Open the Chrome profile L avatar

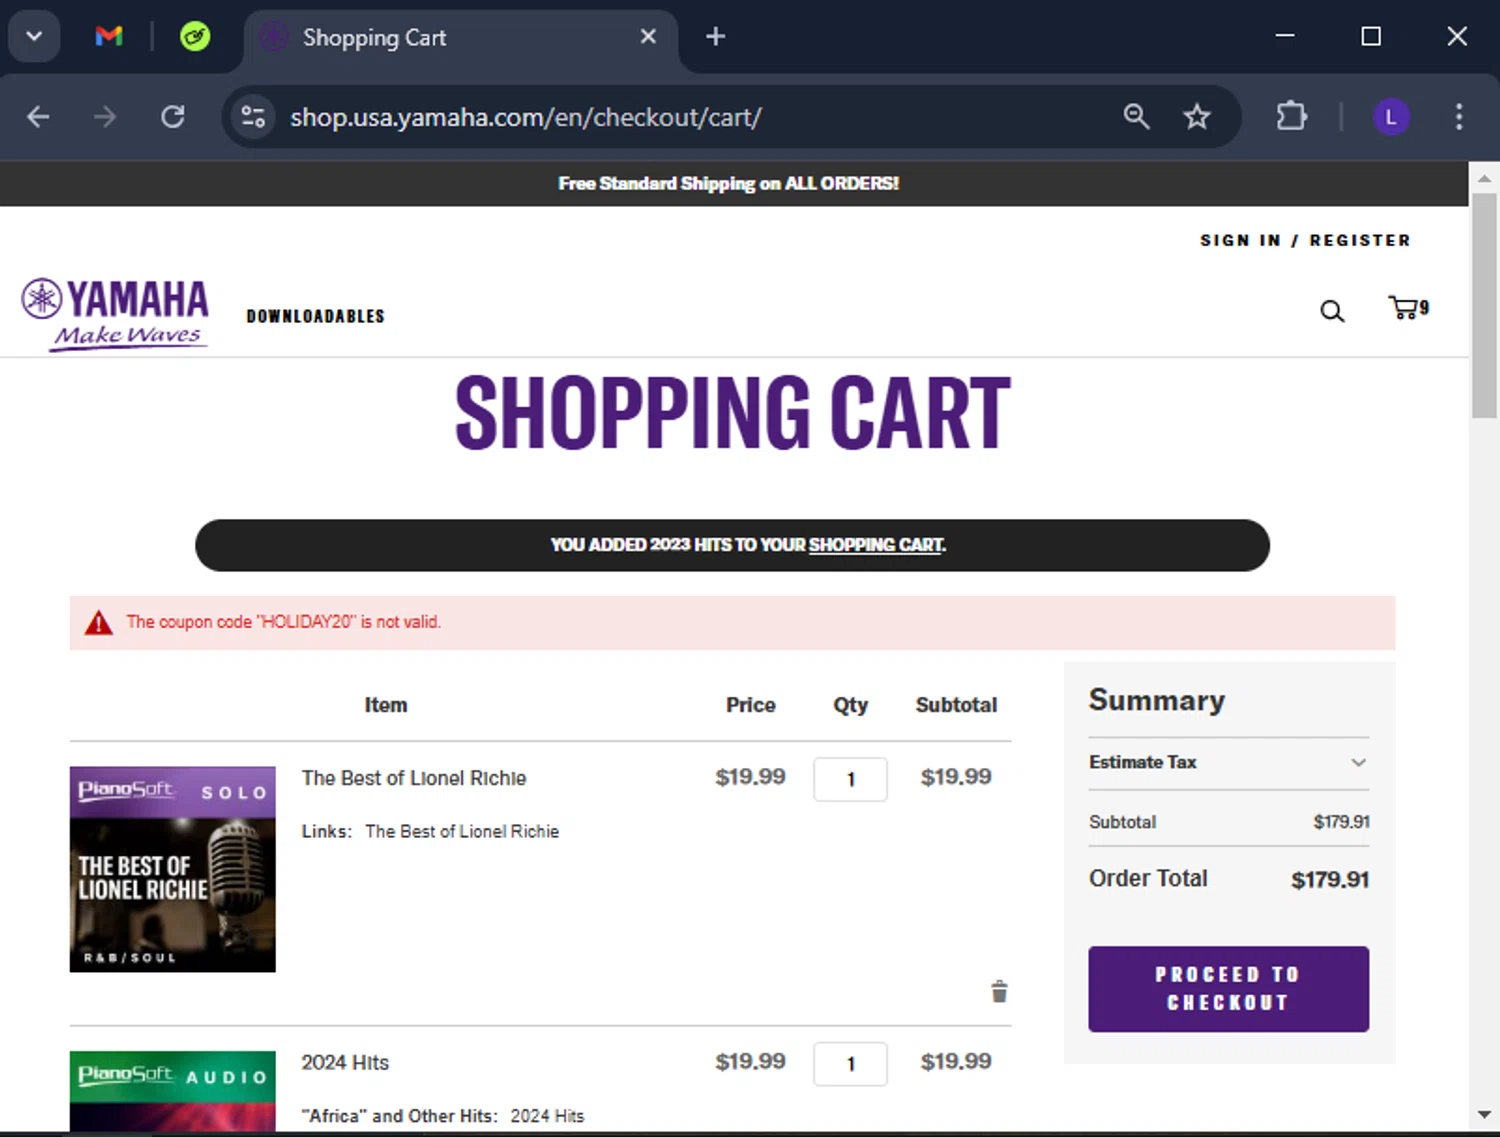pos(1391,117)
